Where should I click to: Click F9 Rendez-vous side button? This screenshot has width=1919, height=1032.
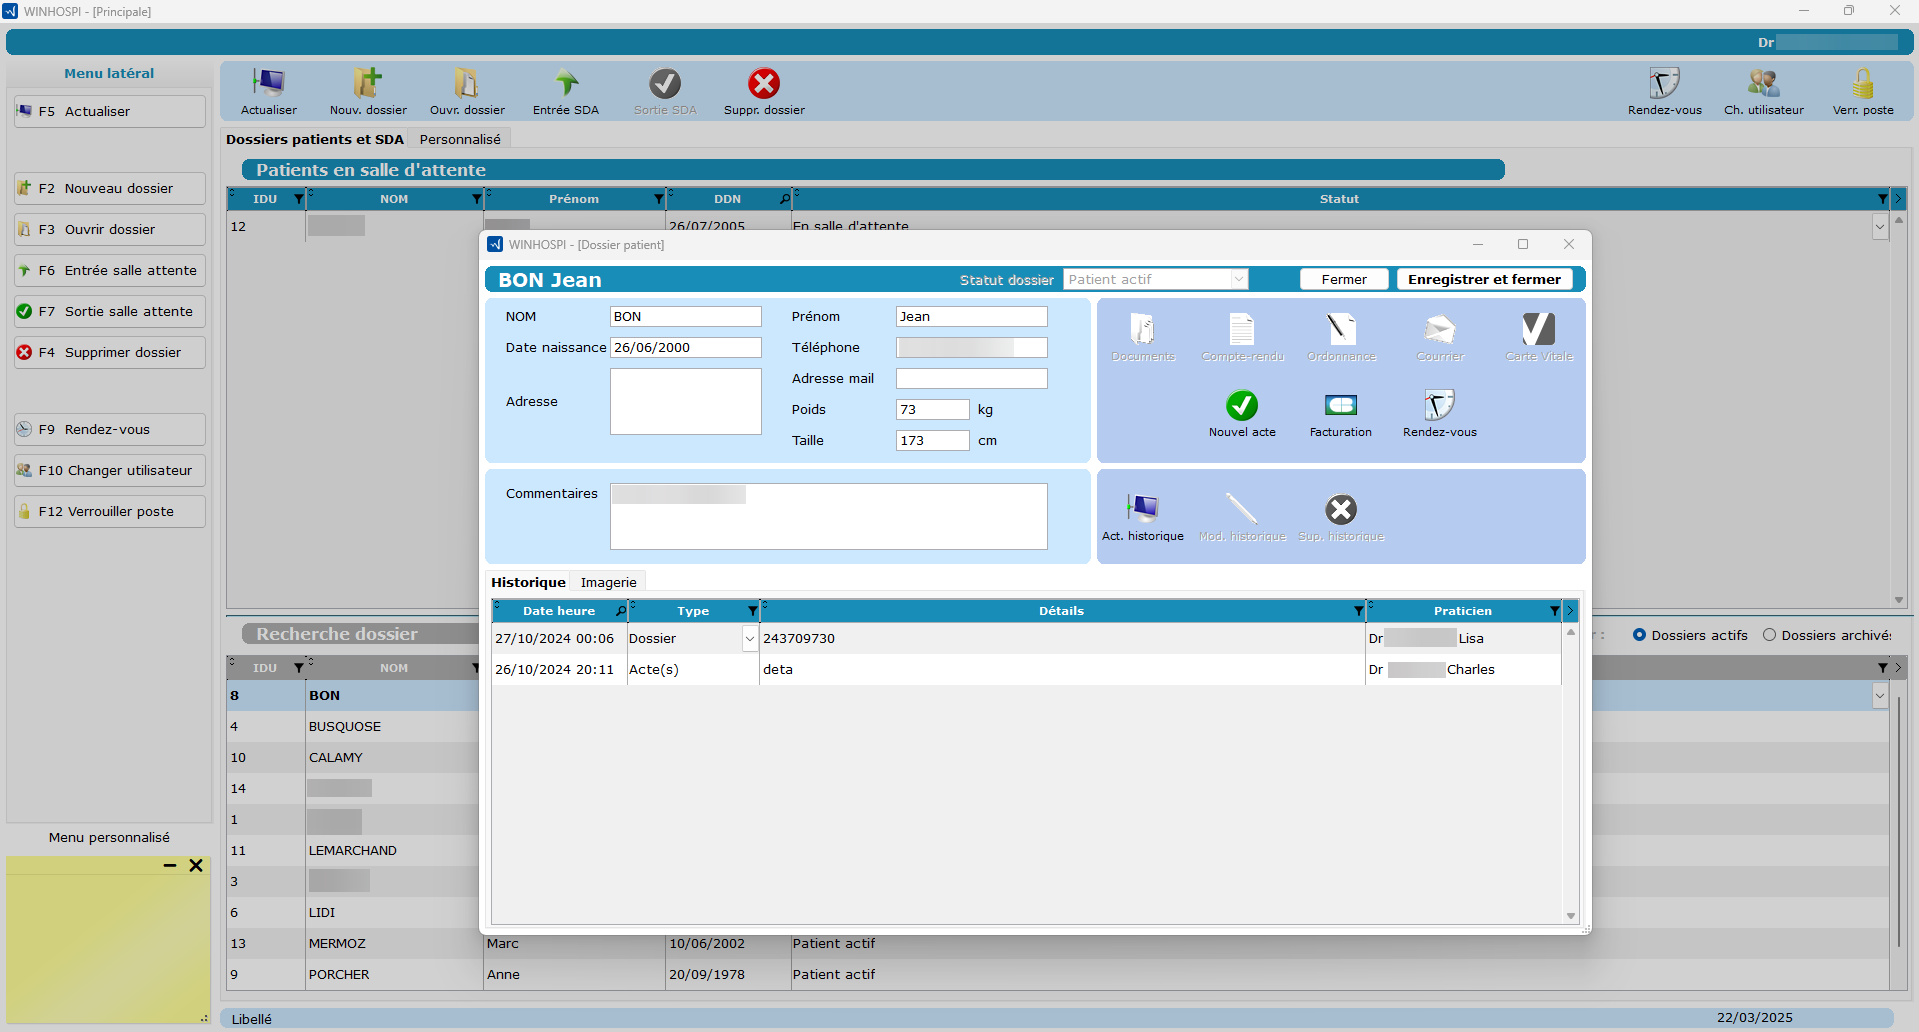(110, 429)
